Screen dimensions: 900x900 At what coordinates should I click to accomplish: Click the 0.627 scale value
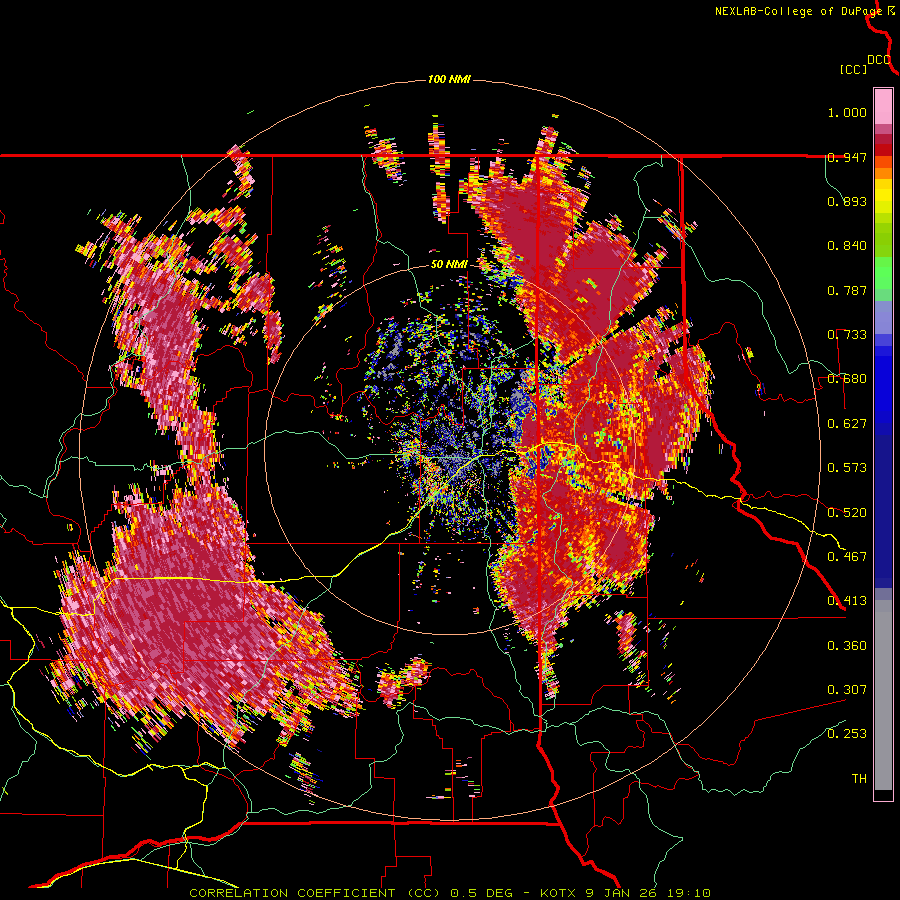(847, 424)
